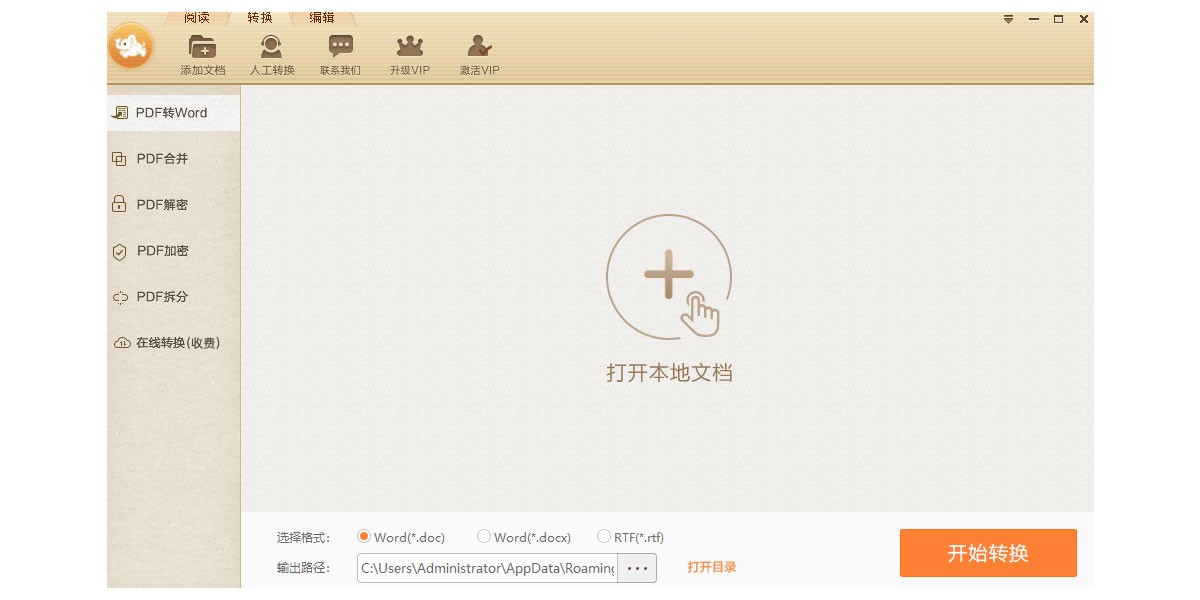1200x600 pixels.
Task: Switch to the 编辑 (Edit) tab
Action: (322, 18)
